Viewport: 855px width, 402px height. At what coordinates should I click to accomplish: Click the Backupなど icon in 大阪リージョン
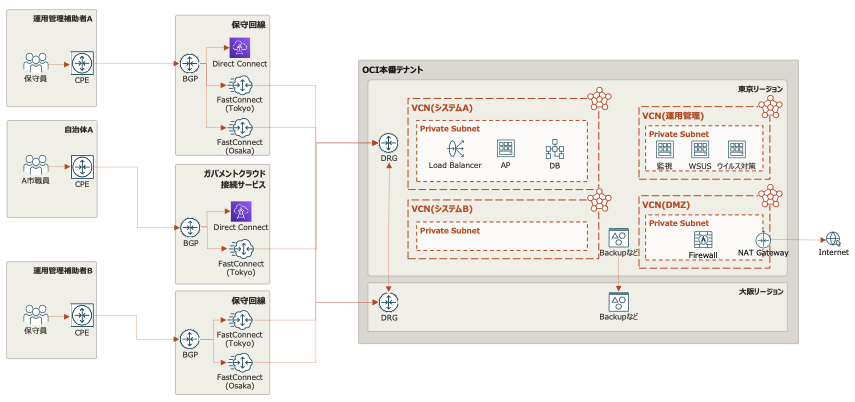click(619, 302)
